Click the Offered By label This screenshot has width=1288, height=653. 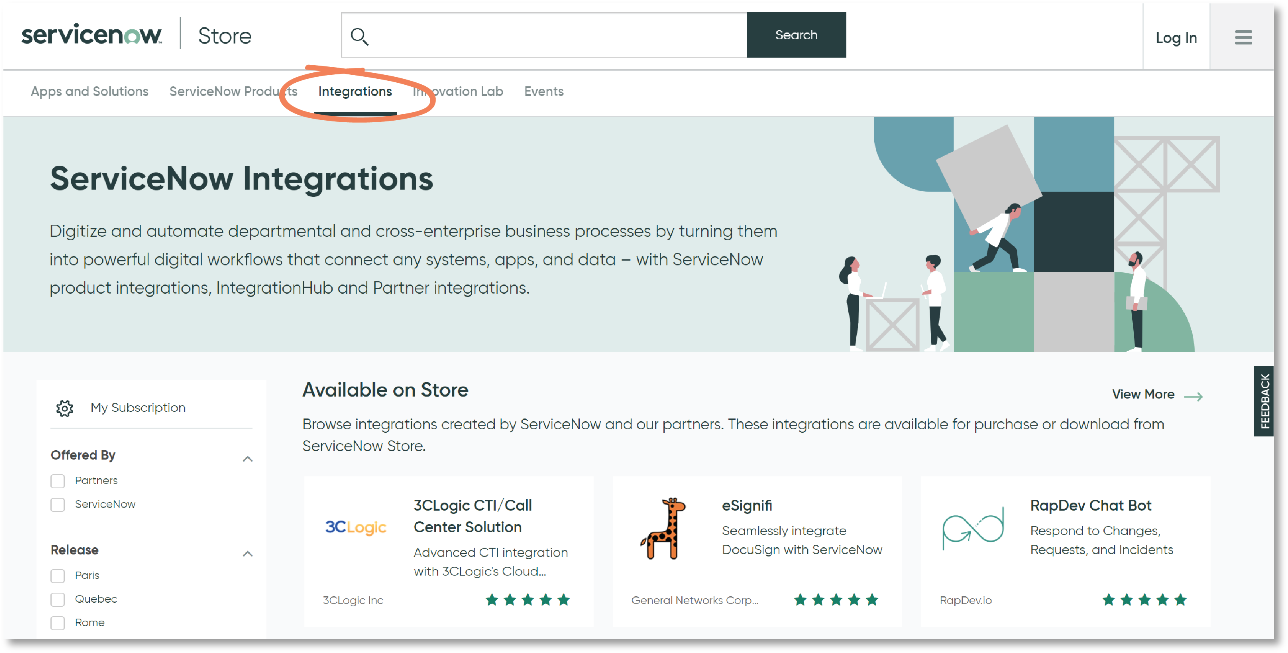point(83,455)
